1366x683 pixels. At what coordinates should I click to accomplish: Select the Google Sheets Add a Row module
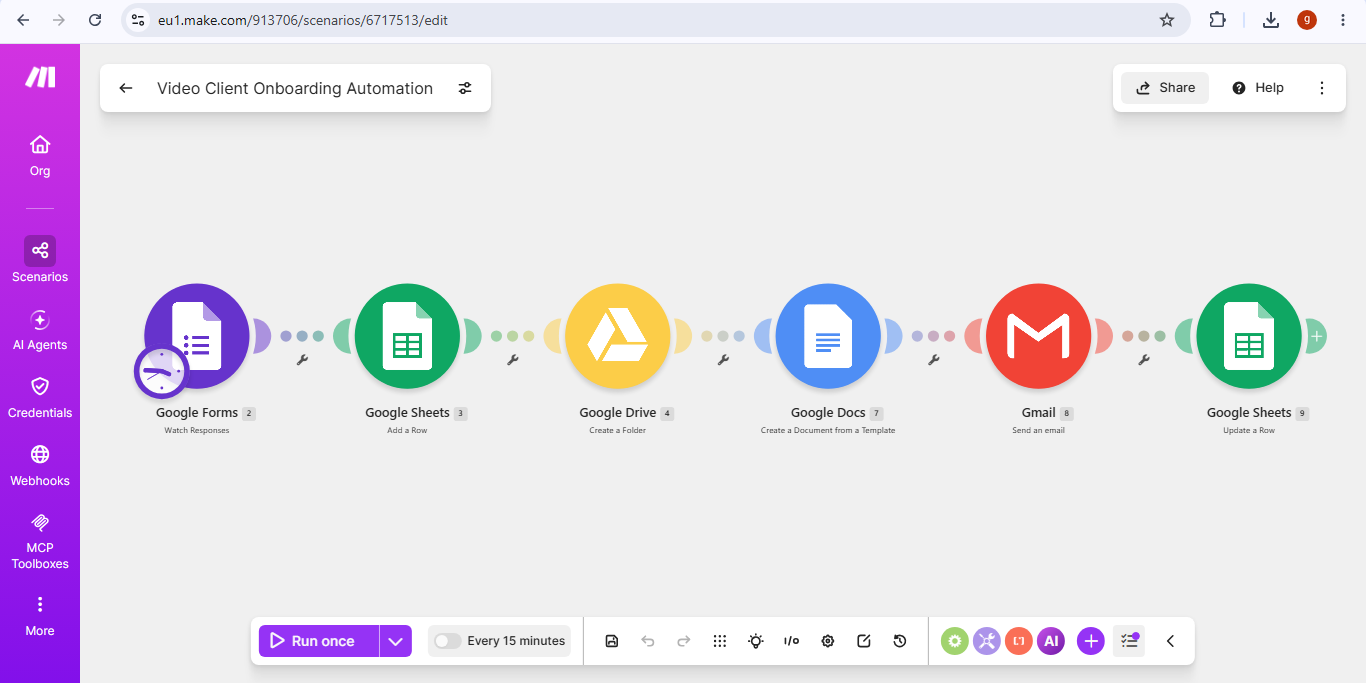click(407, 336)
